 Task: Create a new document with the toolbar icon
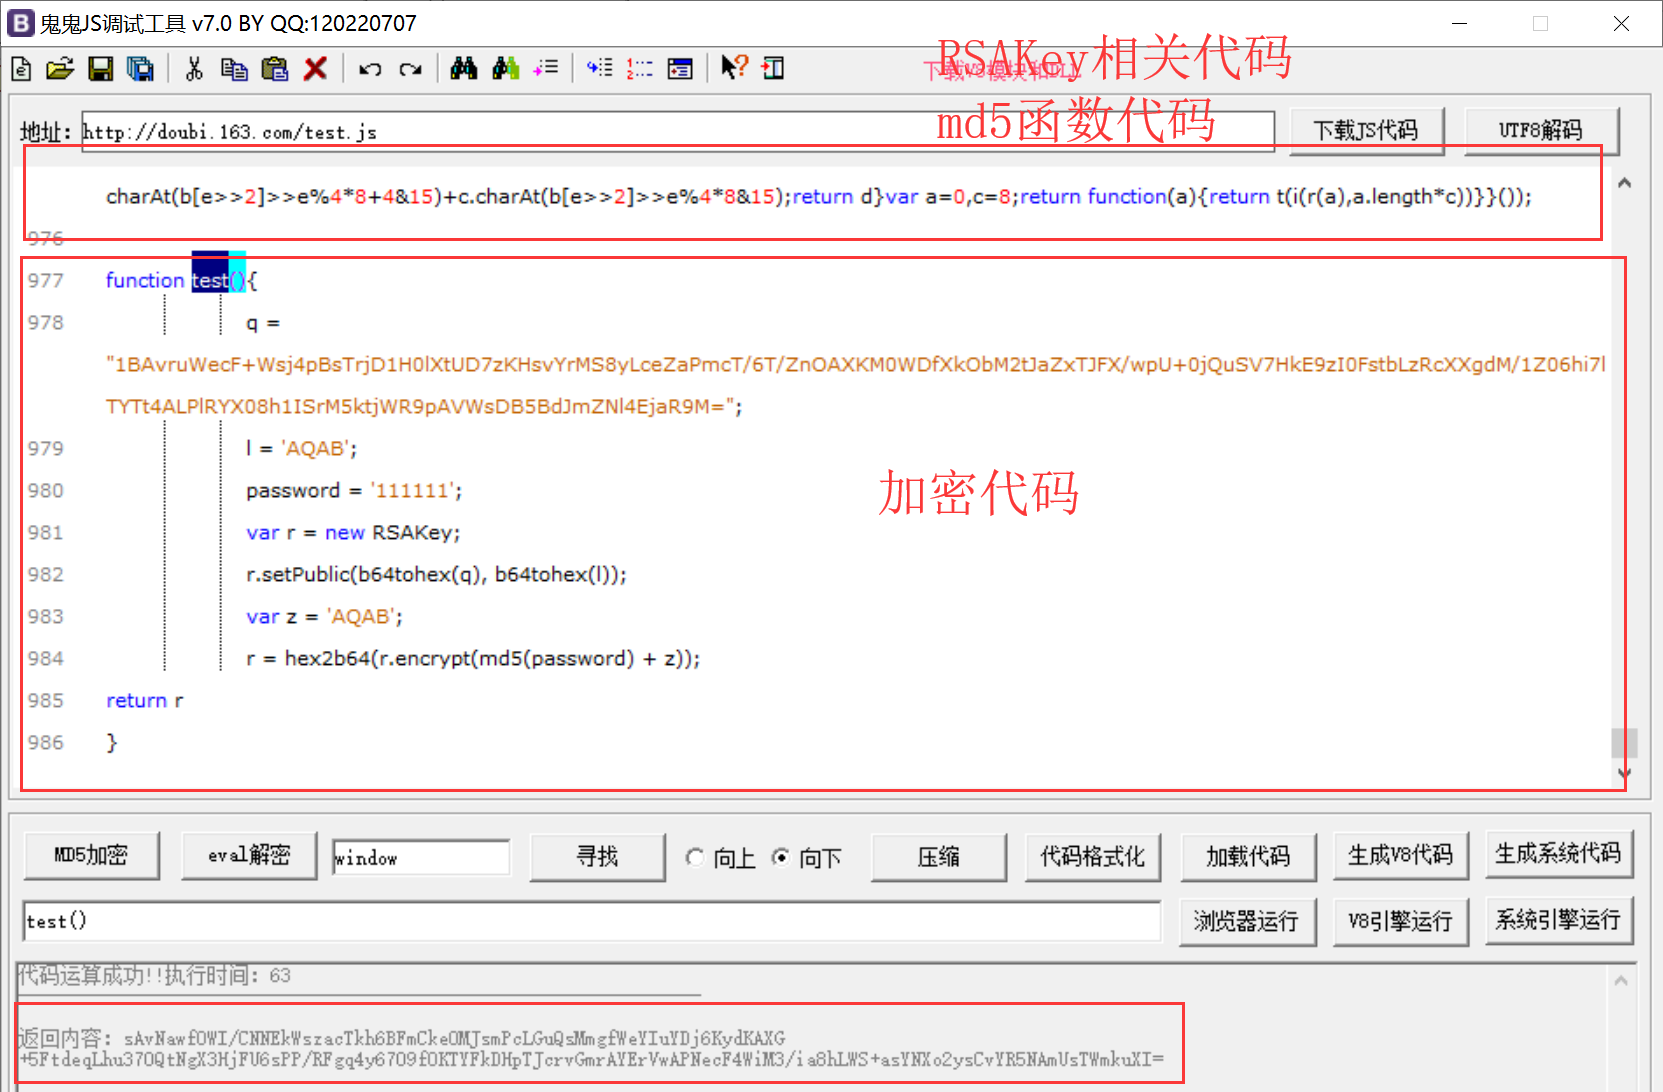[x=21, y=69]
